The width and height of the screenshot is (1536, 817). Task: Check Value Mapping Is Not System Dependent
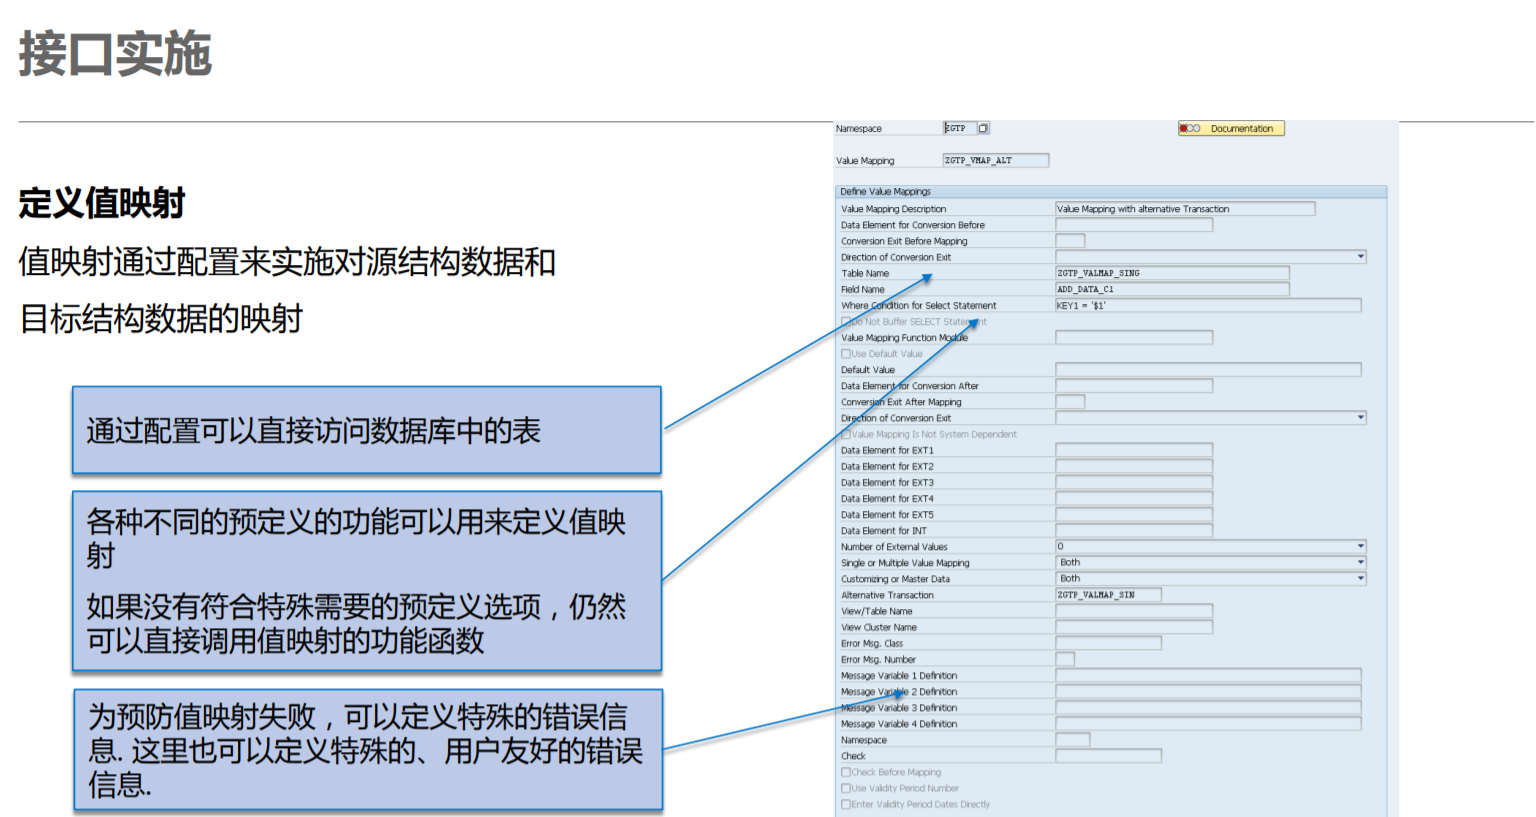pyautogui.click(x=847, y=434)
